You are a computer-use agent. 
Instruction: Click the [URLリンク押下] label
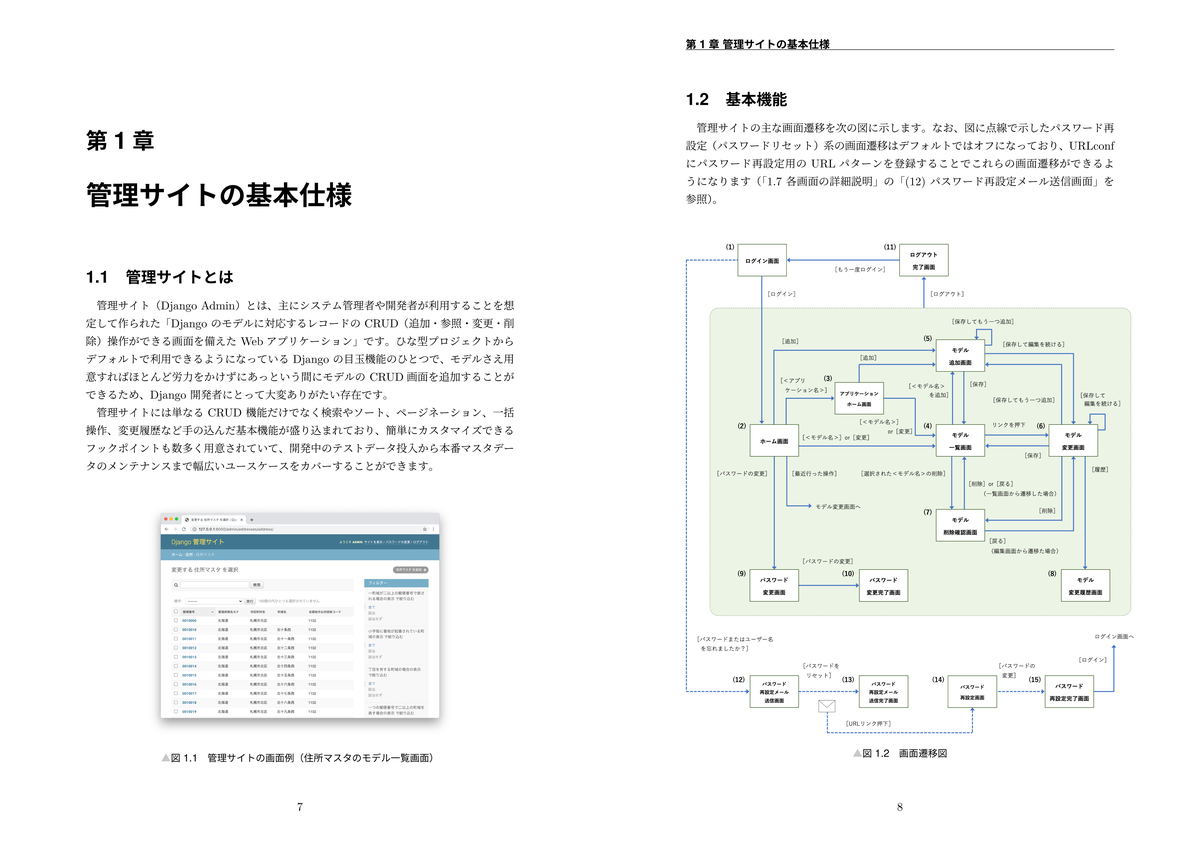click(867, 723)
